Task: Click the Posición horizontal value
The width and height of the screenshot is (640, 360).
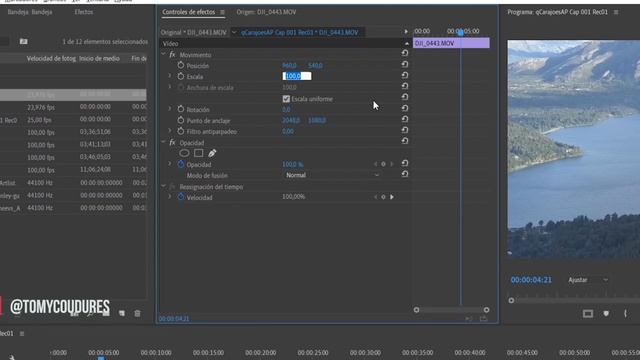Action: pyautogui.click(x=289, y=65)
